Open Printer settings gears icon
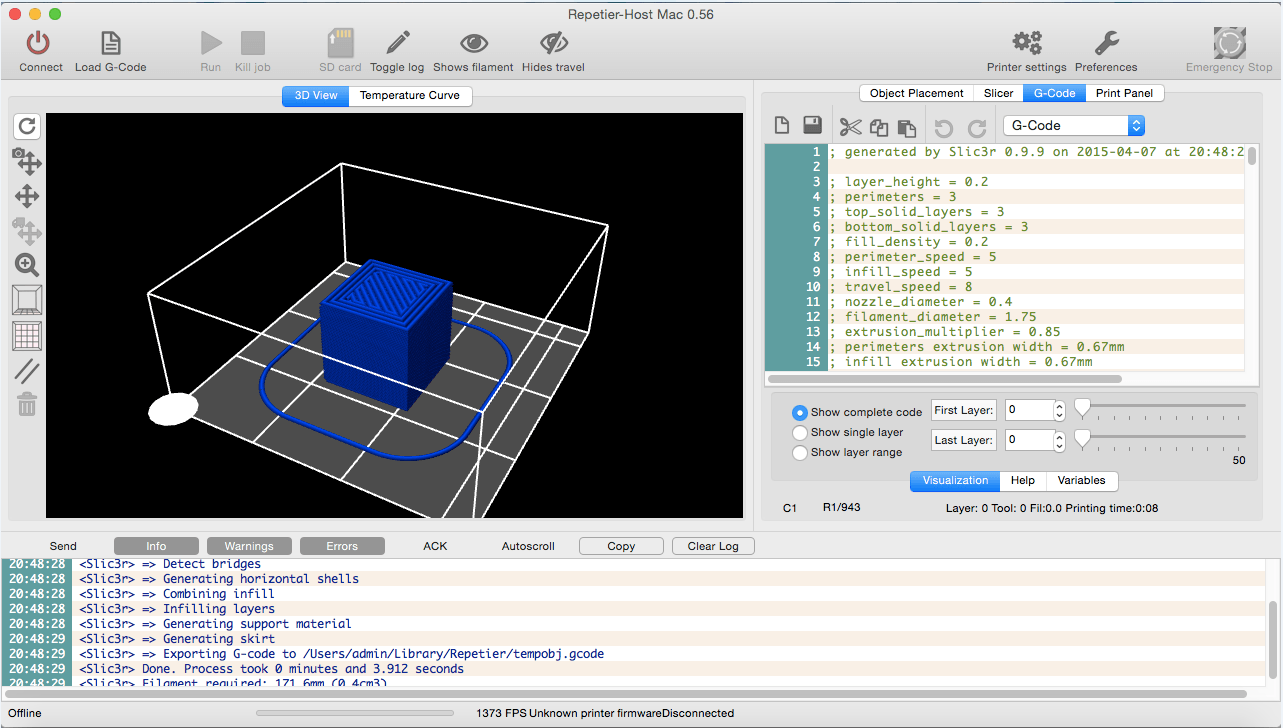This screenshot has width=1283, height=728. [x=1027, y=43]
